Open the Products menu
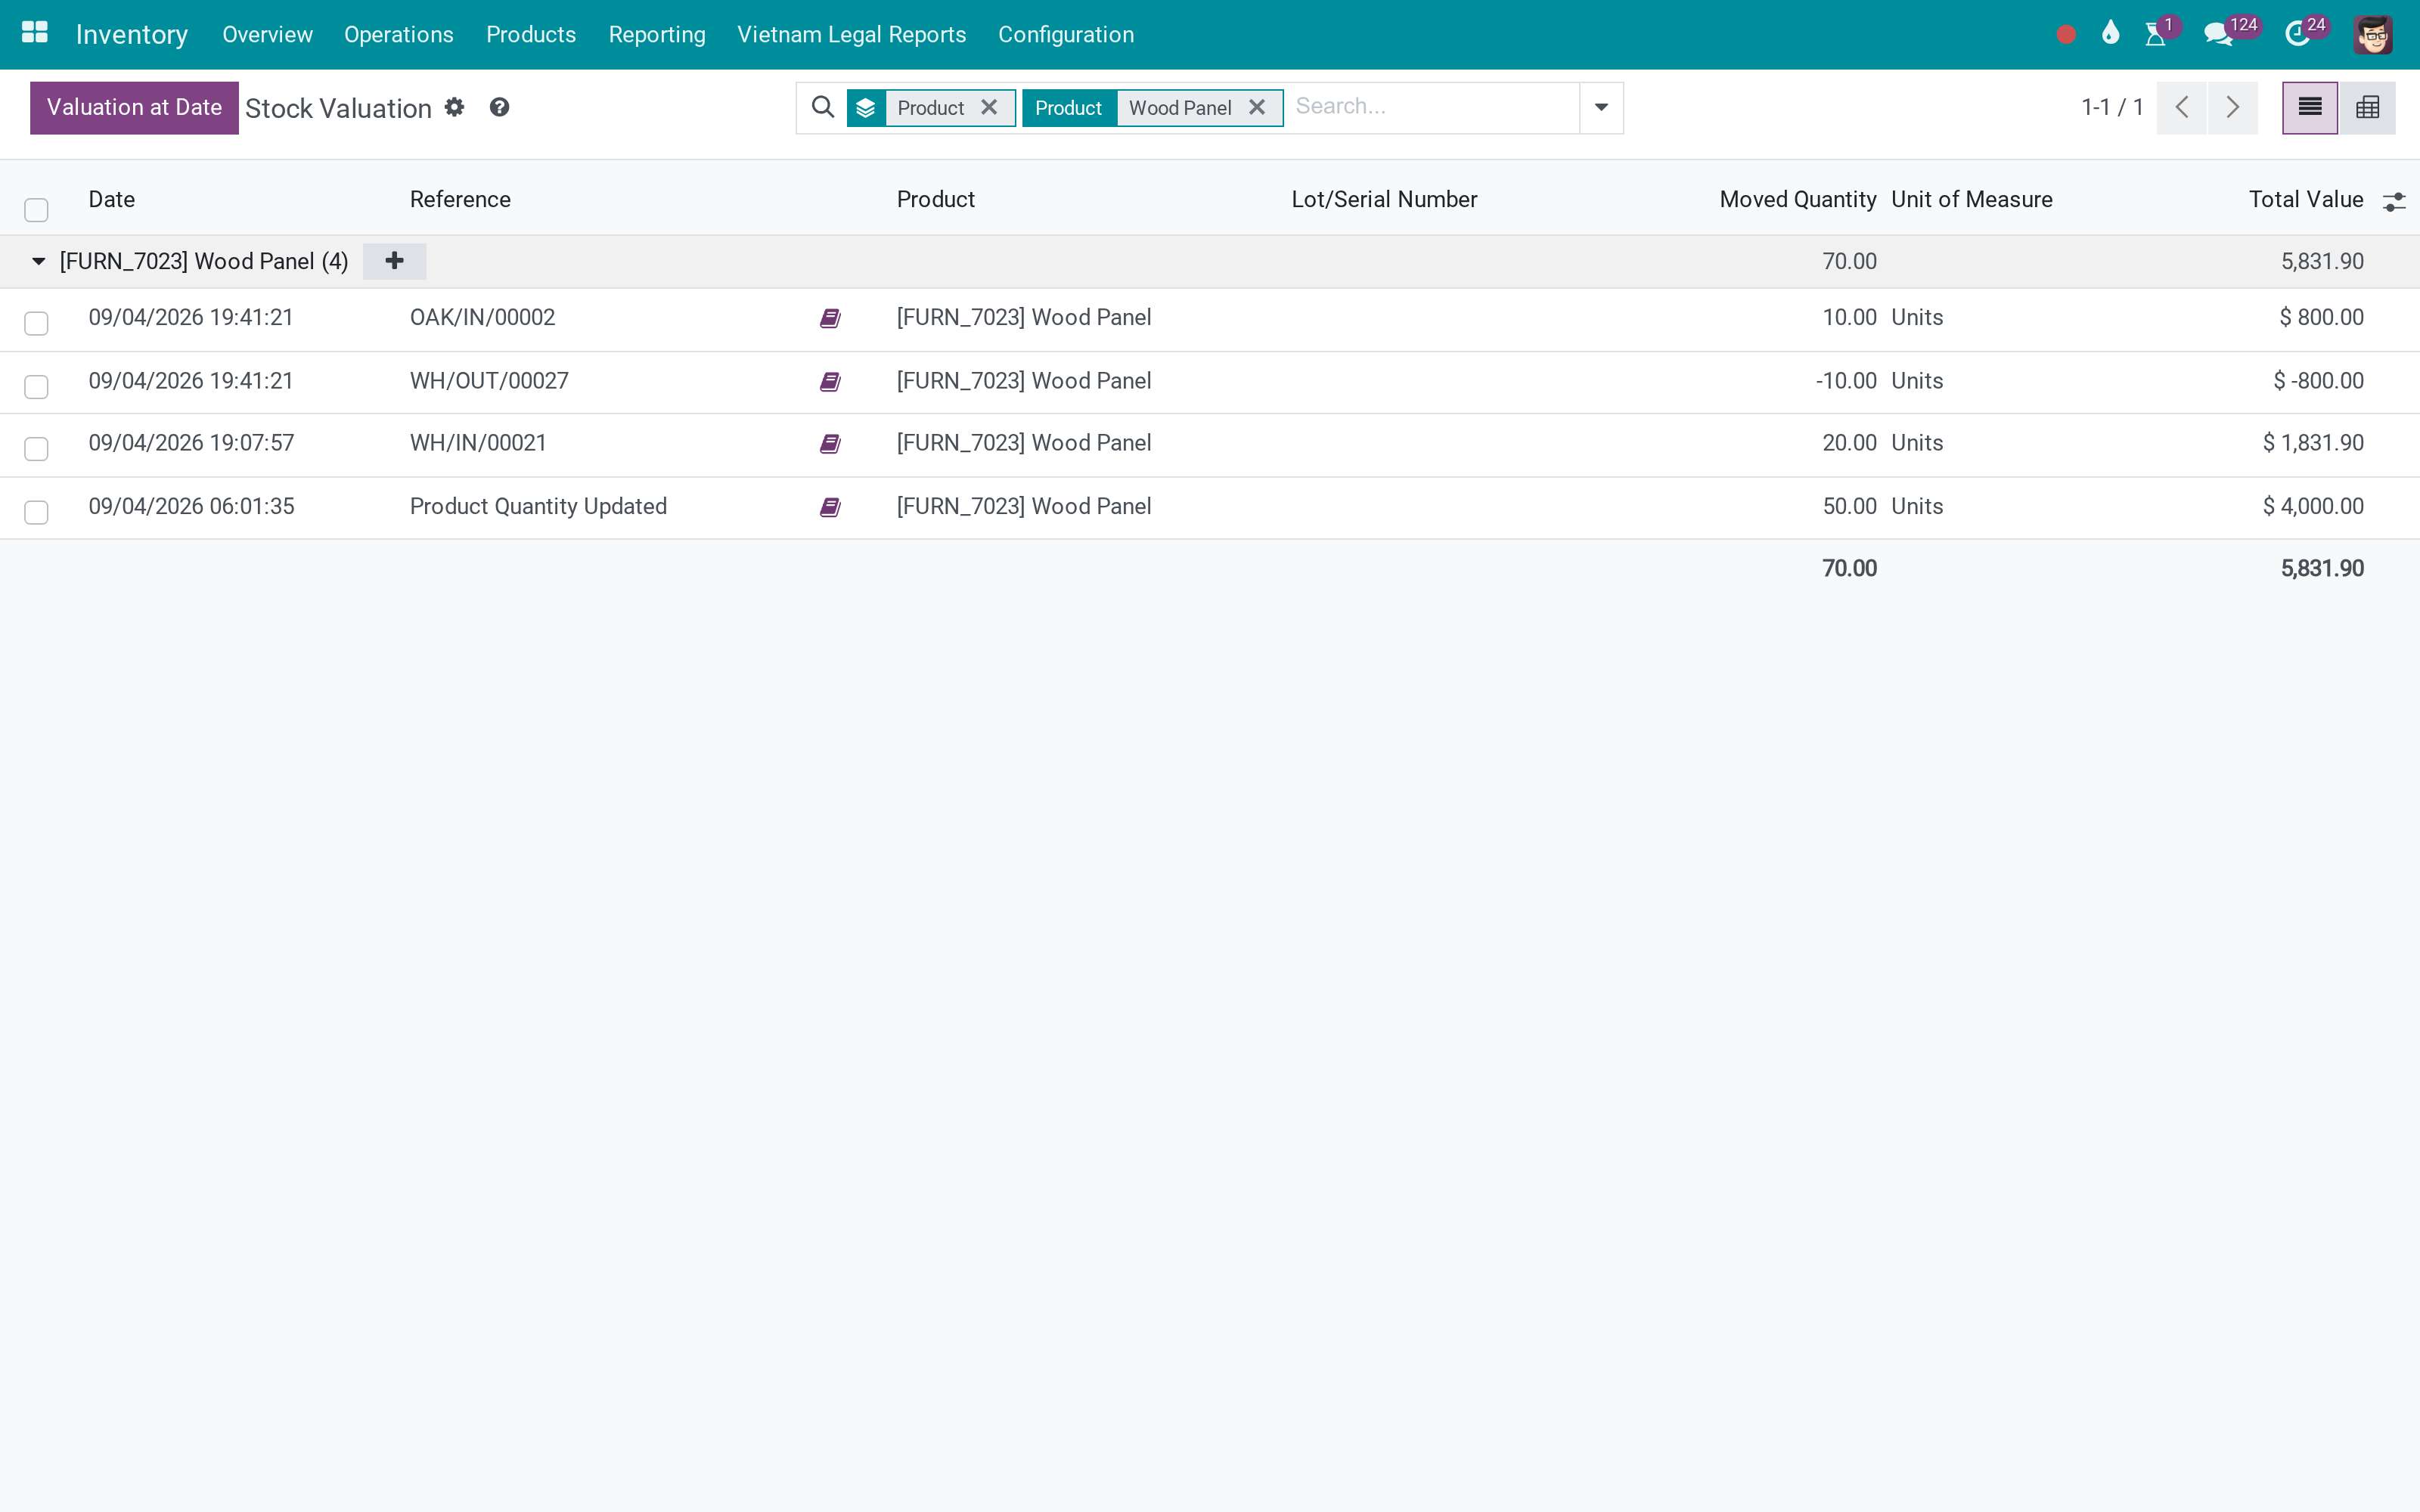The width and height of the screenshot is (2420, 1512). click(531, 35)
